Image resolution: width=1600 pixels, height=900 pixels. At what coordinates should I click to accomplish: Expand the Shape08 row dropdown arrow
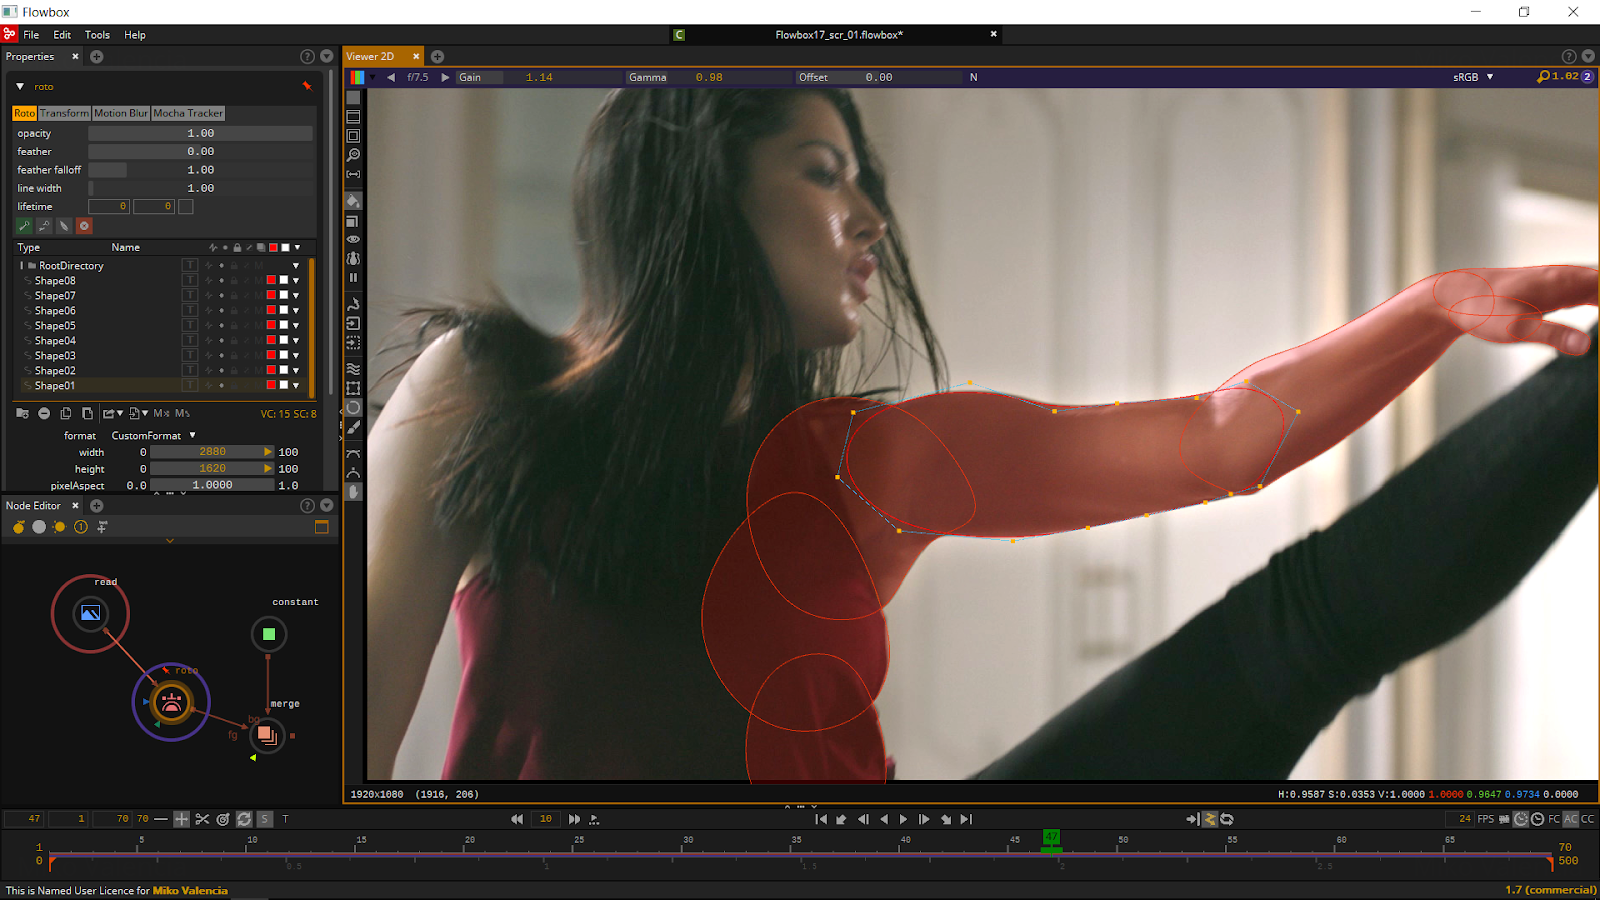click(295, 280)
